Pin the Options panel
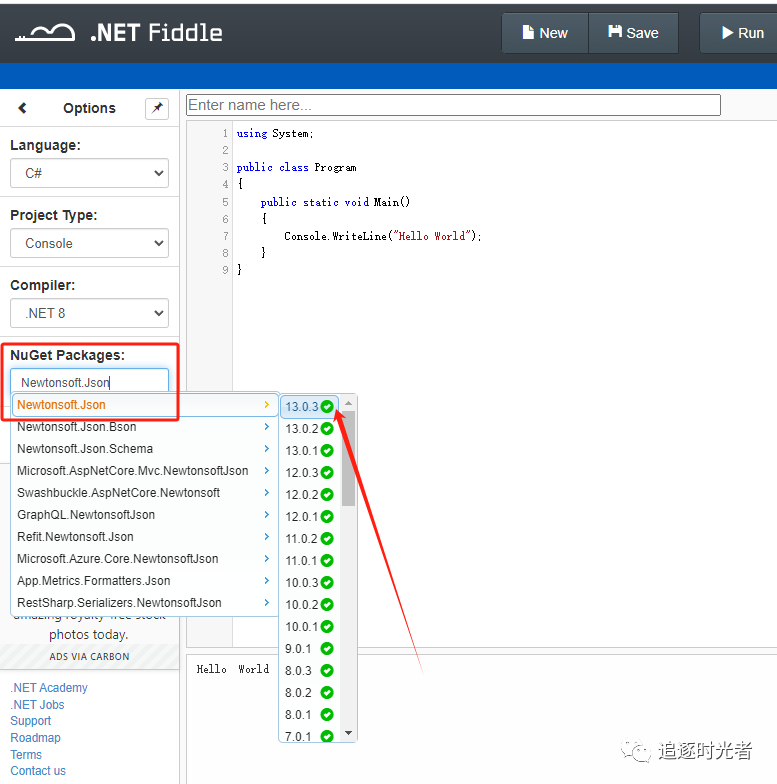 157,108
